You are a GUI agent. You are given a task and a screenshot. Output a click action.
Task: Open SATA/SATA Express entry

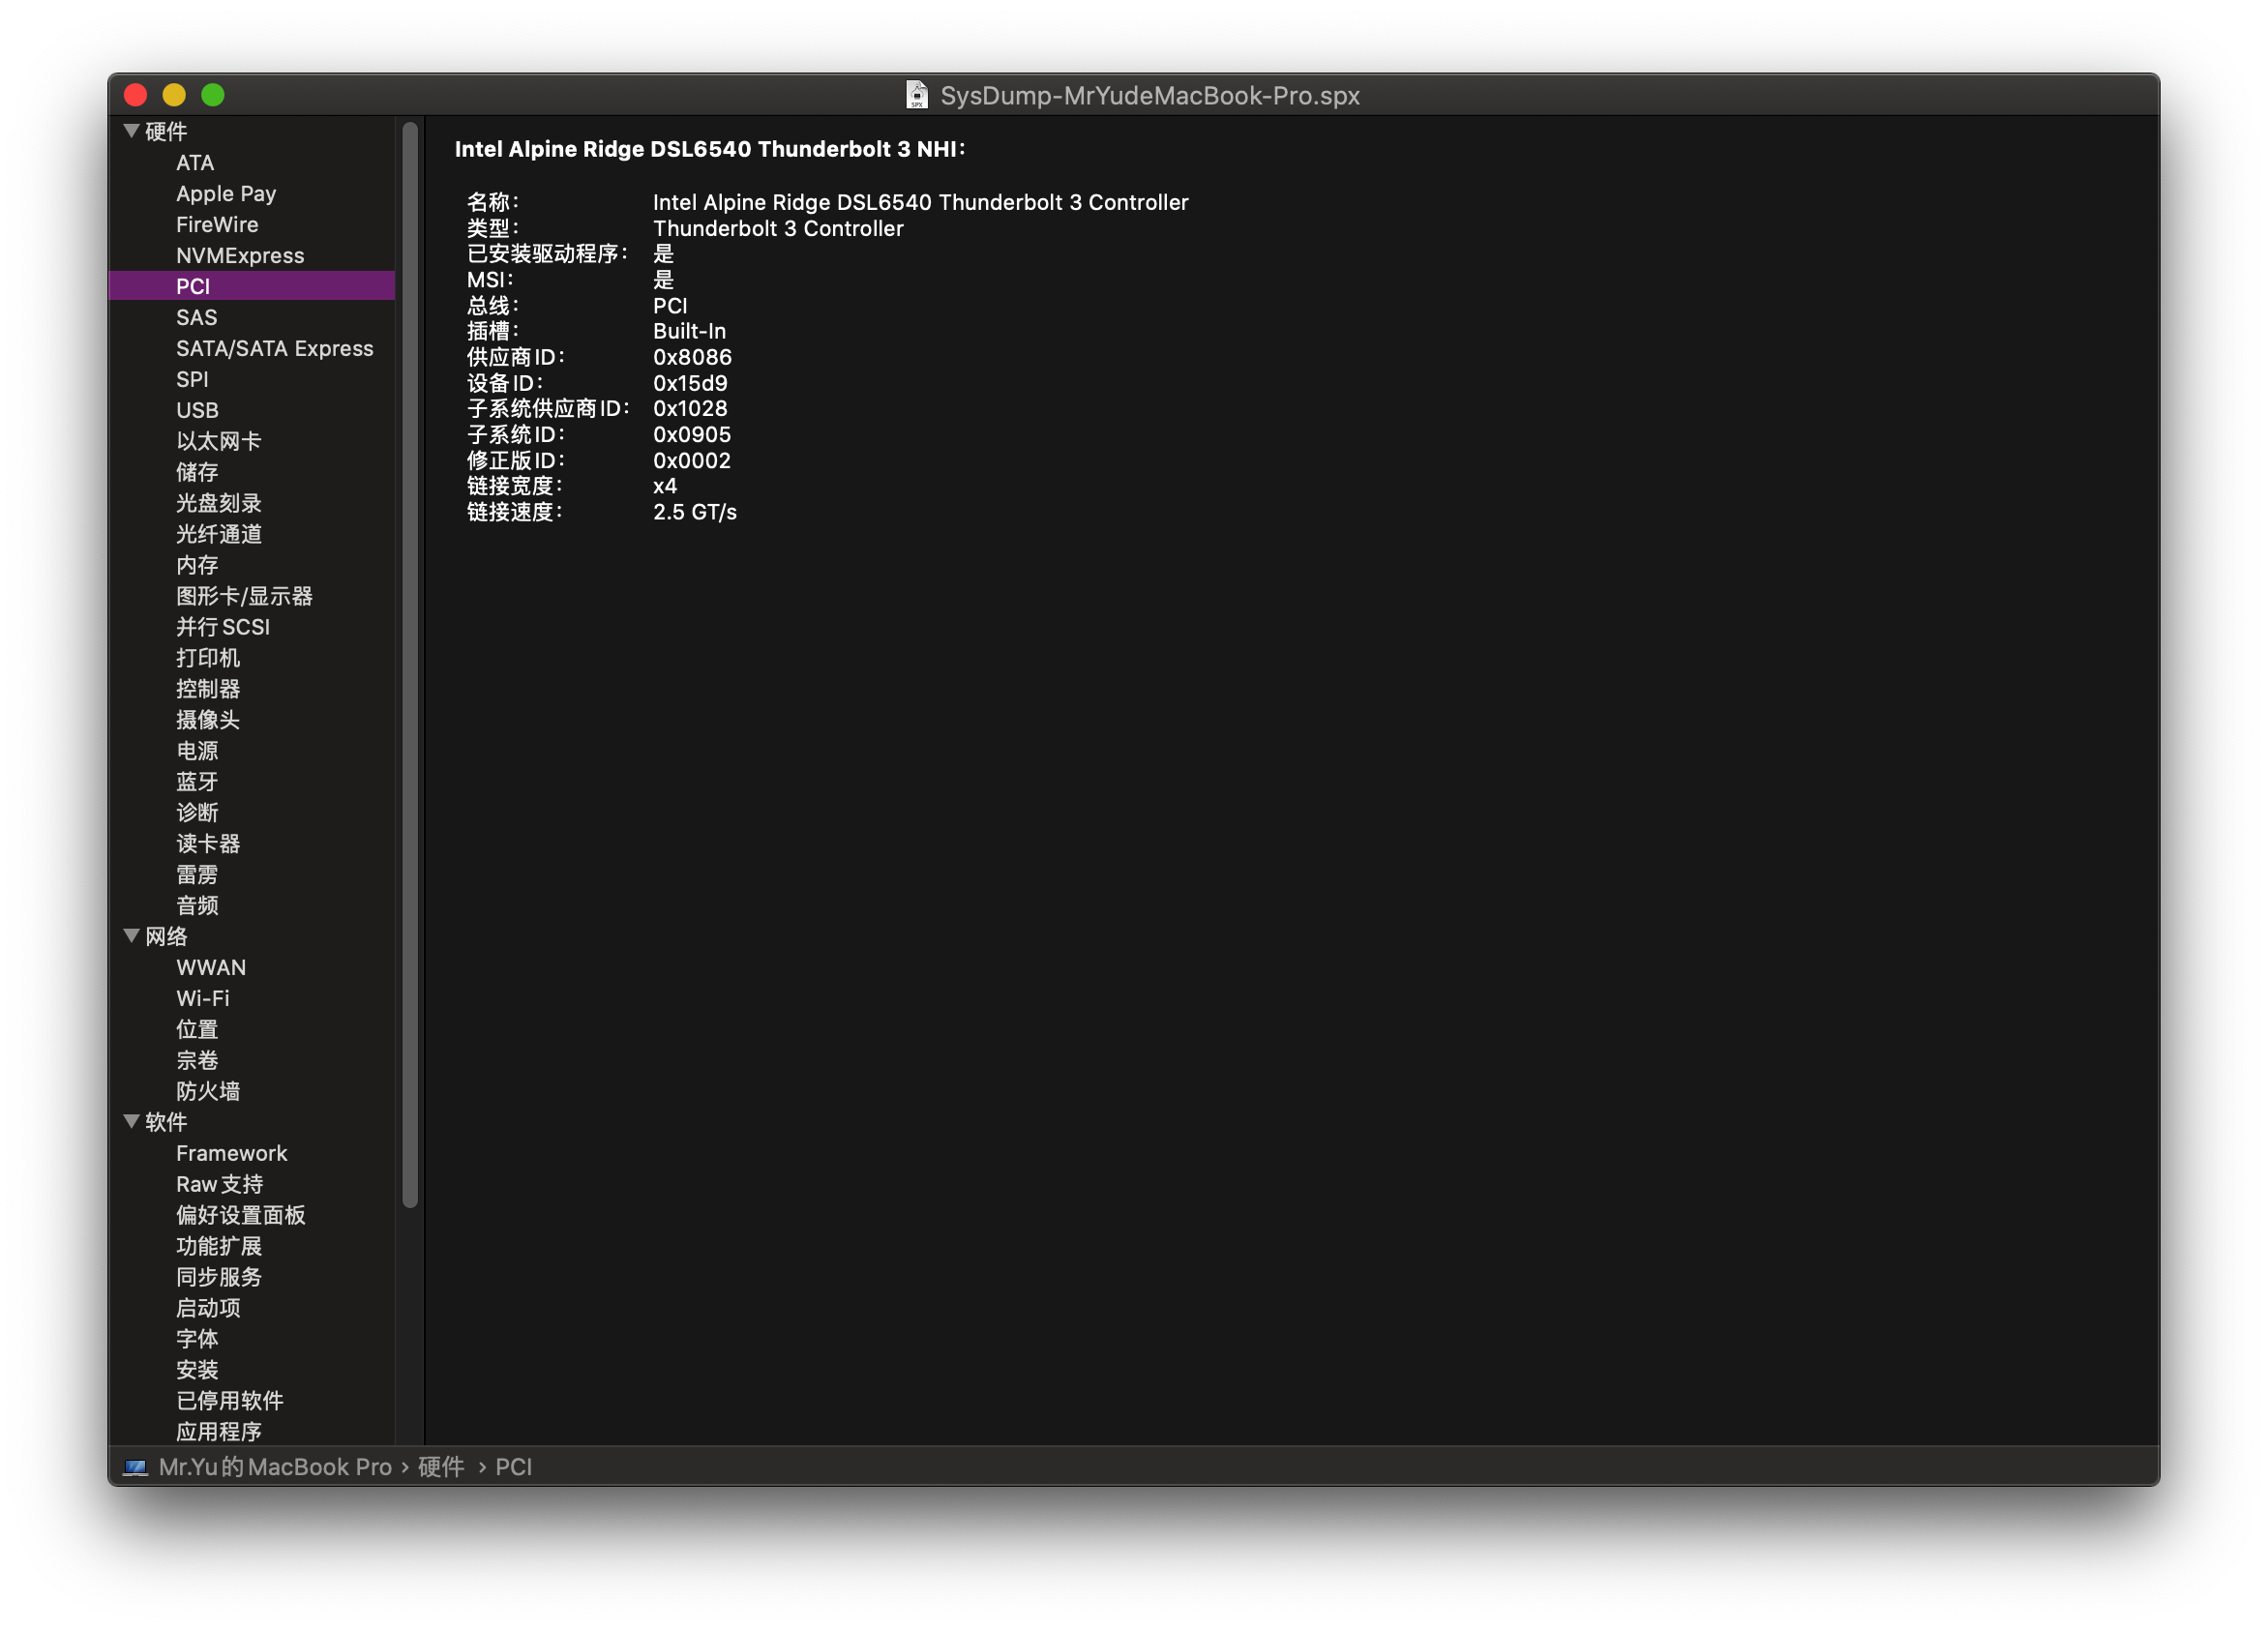(274, 348)
